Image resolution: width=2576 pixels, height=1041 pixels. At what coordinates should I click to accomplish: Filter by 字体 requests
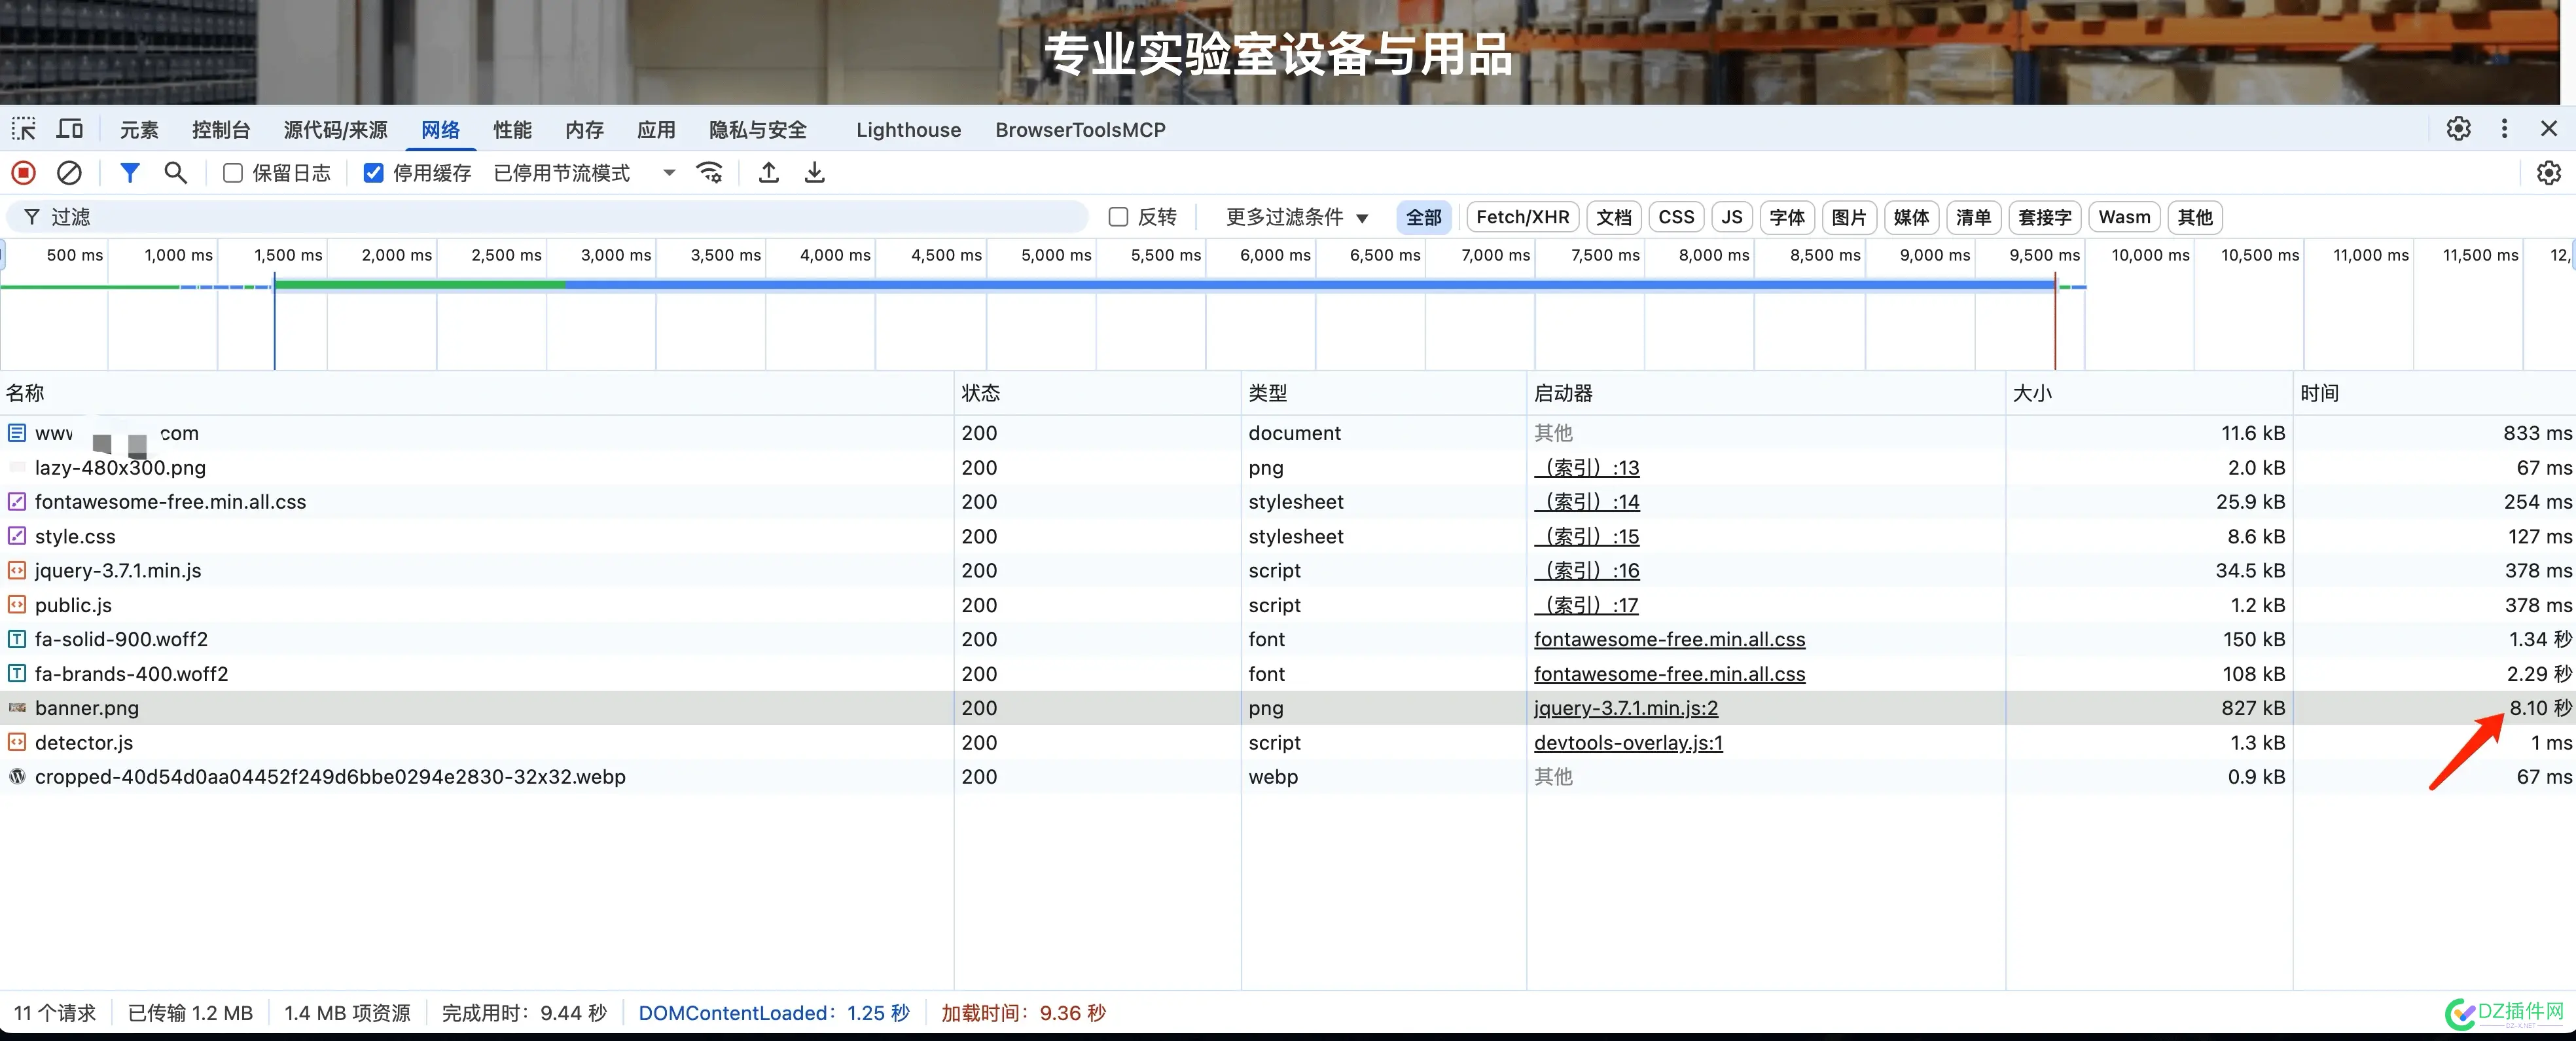pyautogui.click(x=1787, y=217)
